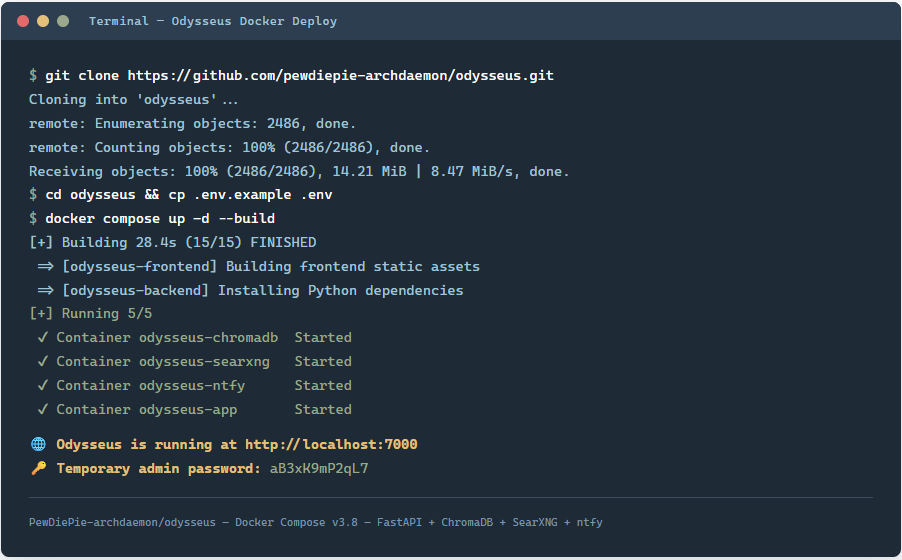Click the arrow before the [odysseus-frontend] line

tap(45, 266)
